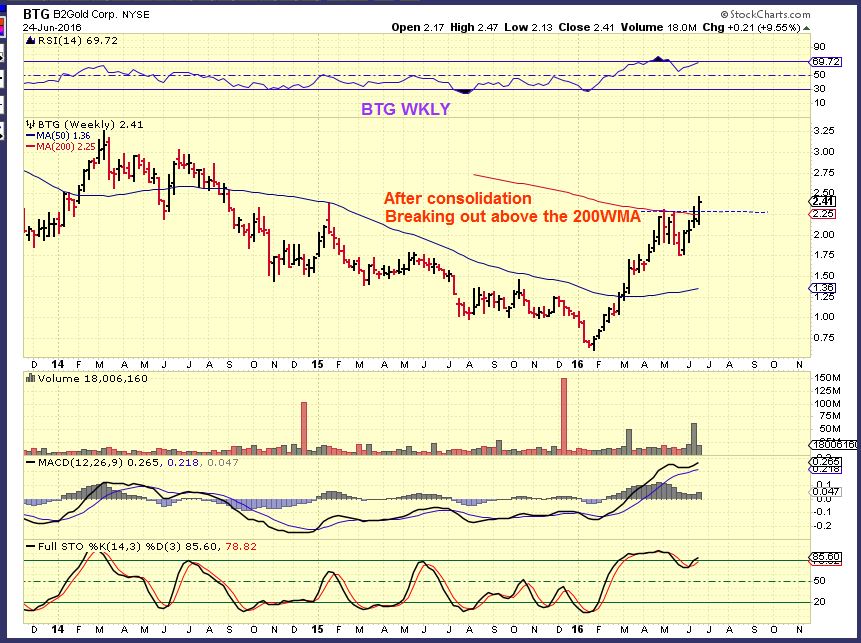Image resolution: width=861 pixels, height=643 pixels.
Task: Click the Chg +0.21 (+9.55%) value
Action: coord(751,27)
